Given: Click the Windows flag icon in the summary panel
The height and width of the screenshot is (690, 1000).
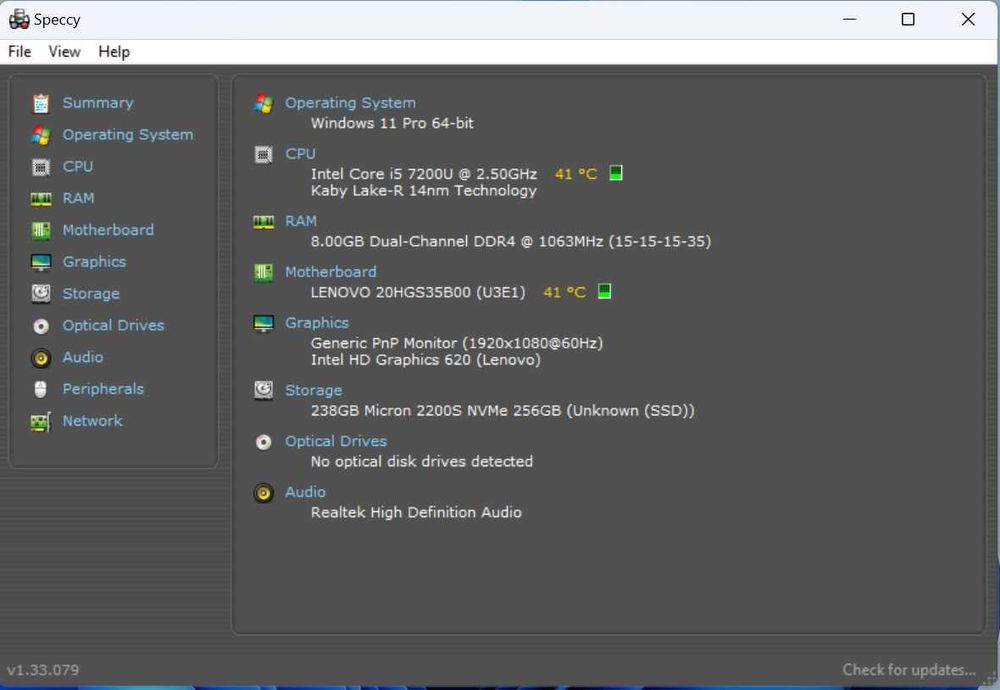Looking at the screenshot, I should coord(263,103).
